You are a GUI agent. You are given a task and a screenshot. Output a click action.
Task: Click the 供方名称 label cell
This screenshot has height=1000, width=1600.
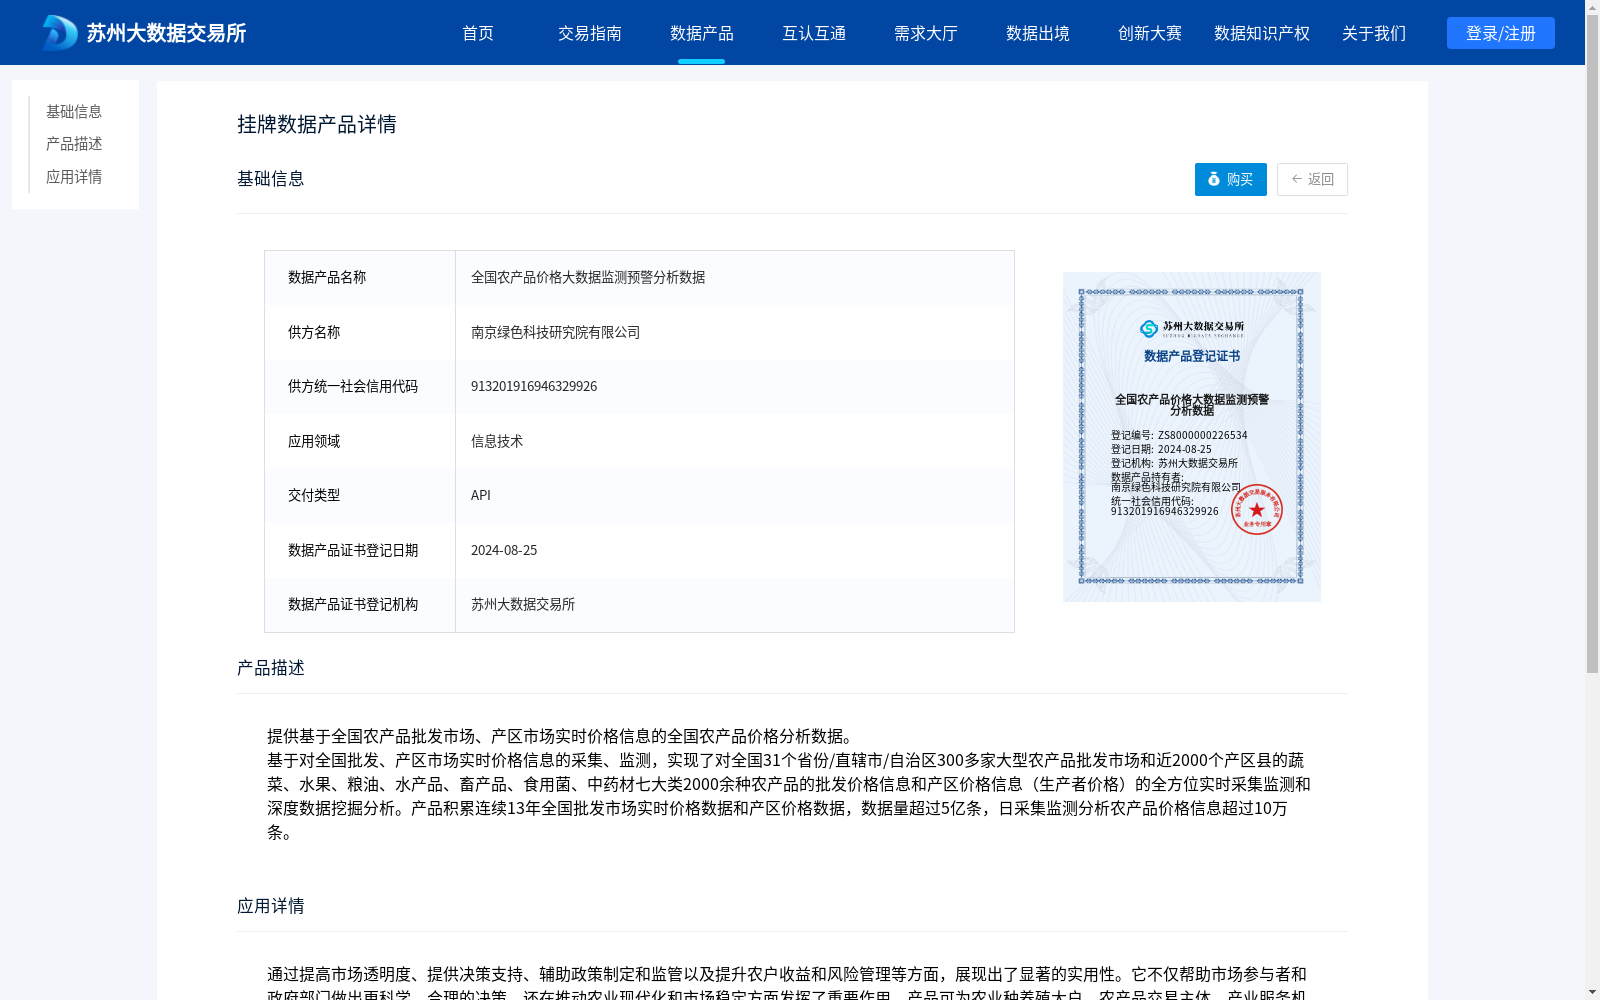click(x=360, y=332)
